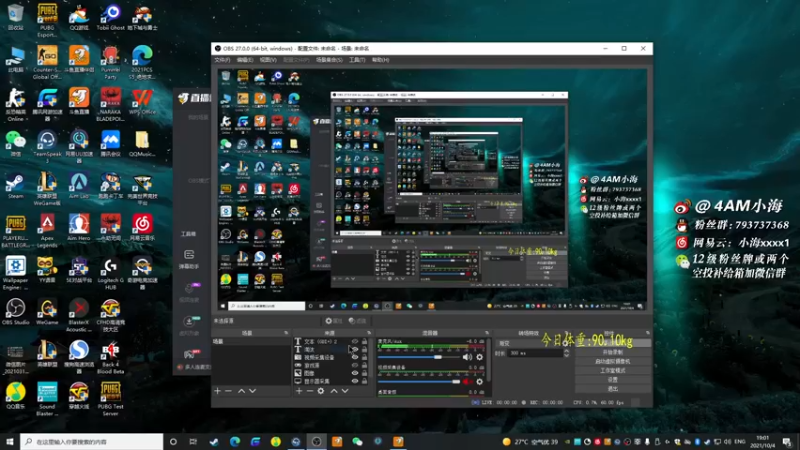Open Task View on the taskbar

click(193, 441)
